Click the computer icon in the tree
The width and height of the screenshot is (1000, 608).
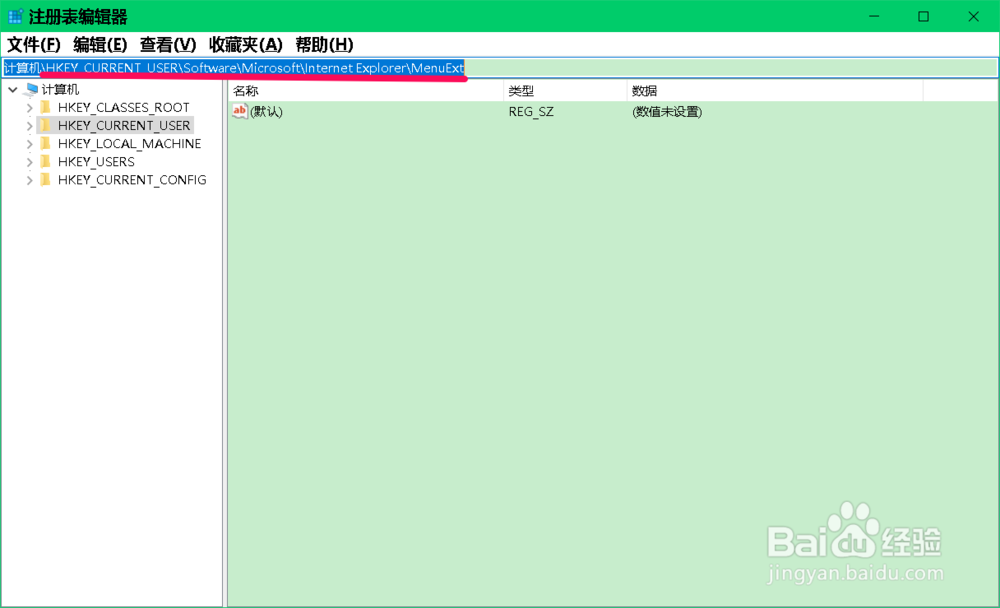(x=31, y=89)
